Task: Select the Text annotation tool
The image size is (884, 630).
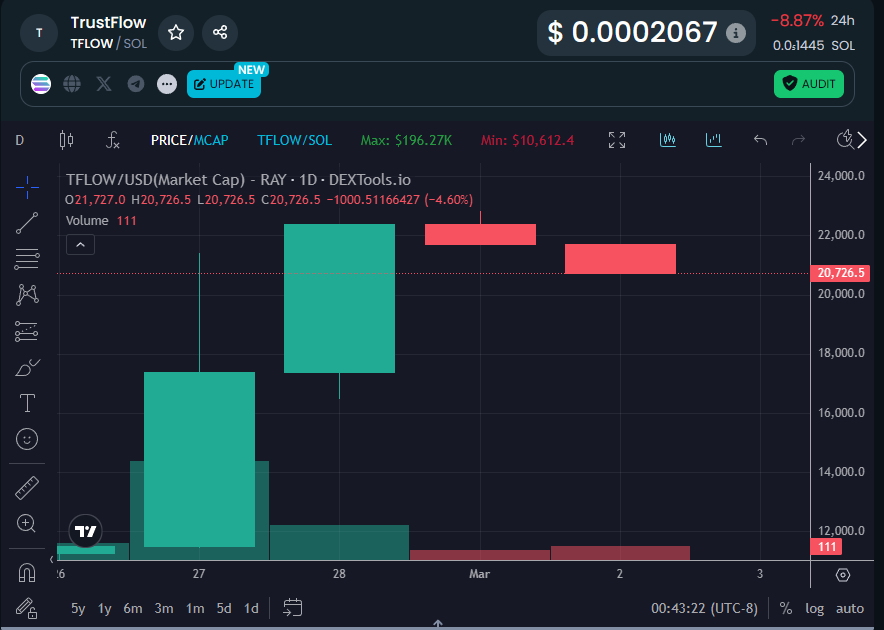Action: point(27,403)
